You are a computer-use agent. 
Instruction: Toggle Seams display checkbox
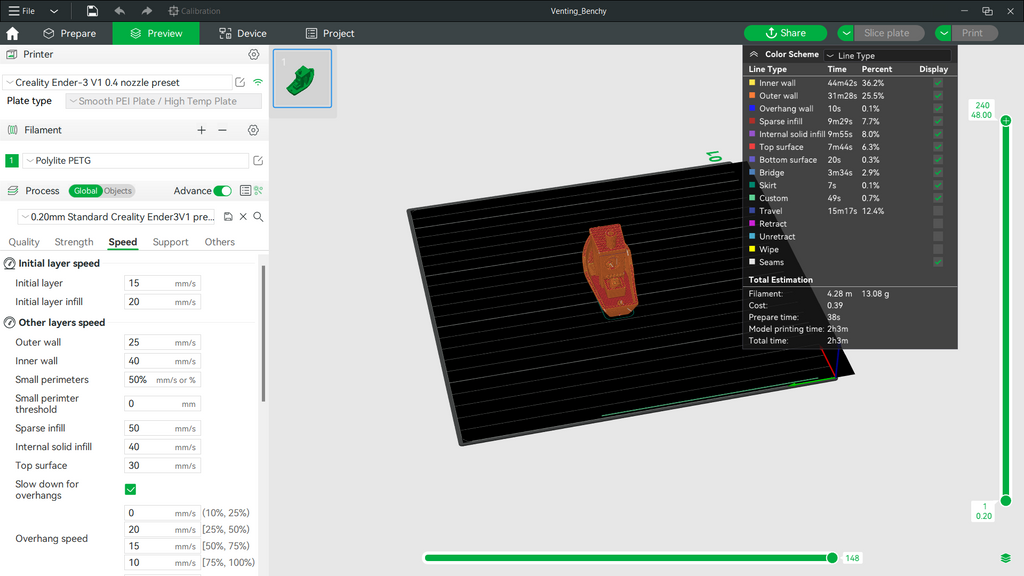click(x=938, y=262)
